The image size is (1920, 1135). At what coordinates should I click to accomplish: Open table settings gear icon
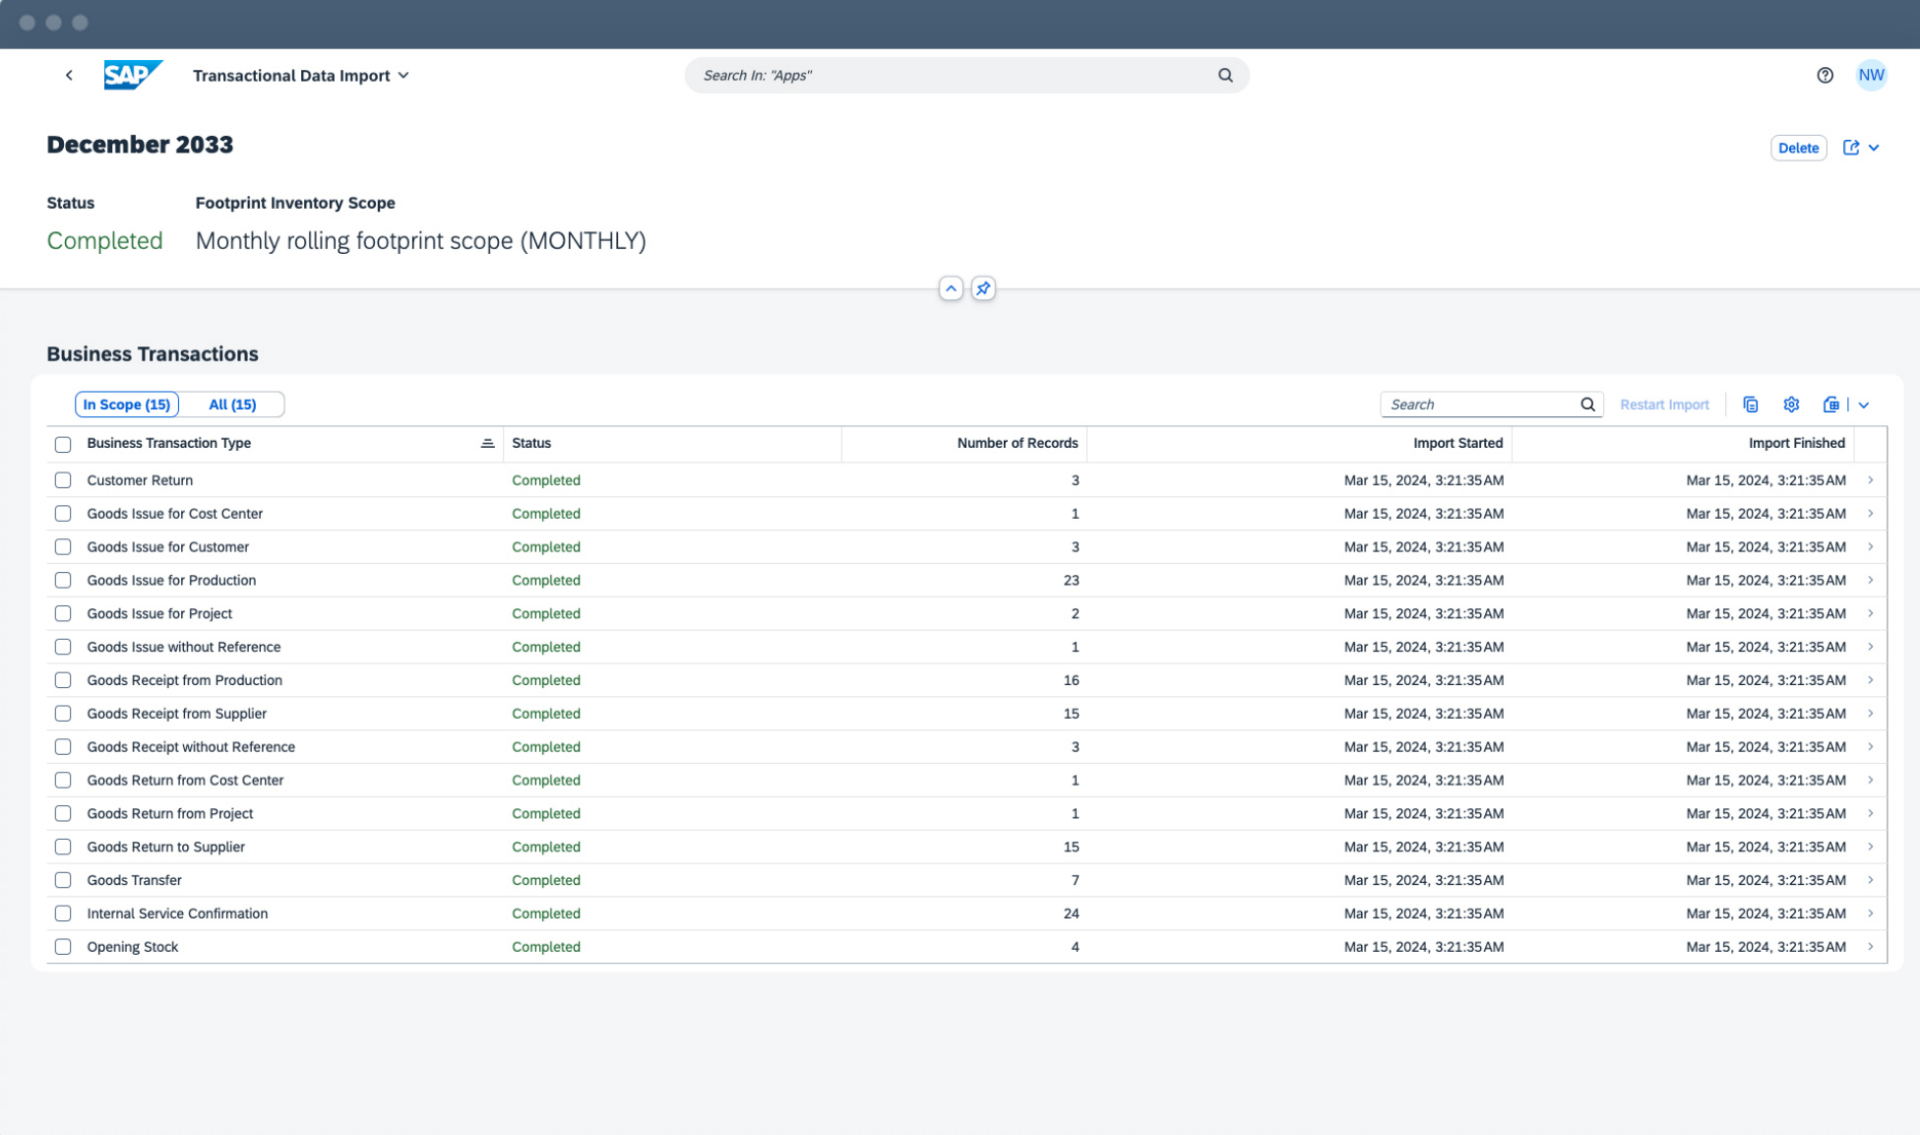click(1791, 404)
